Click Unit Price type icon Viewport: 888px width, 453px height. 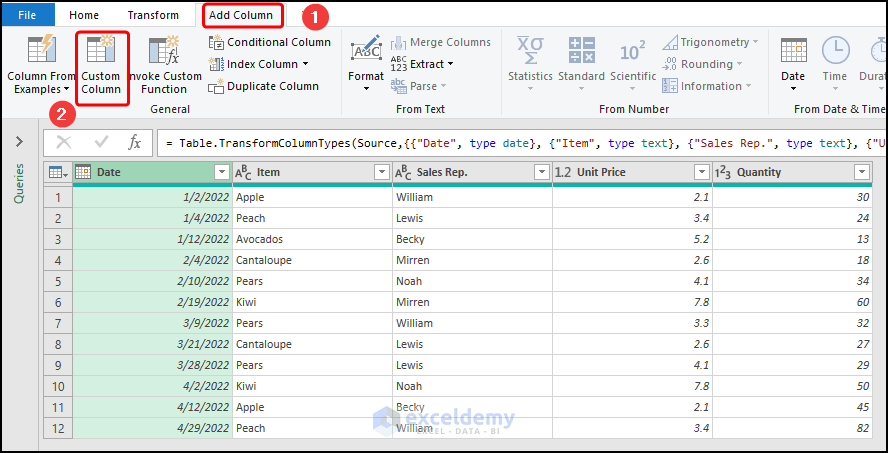563,172
